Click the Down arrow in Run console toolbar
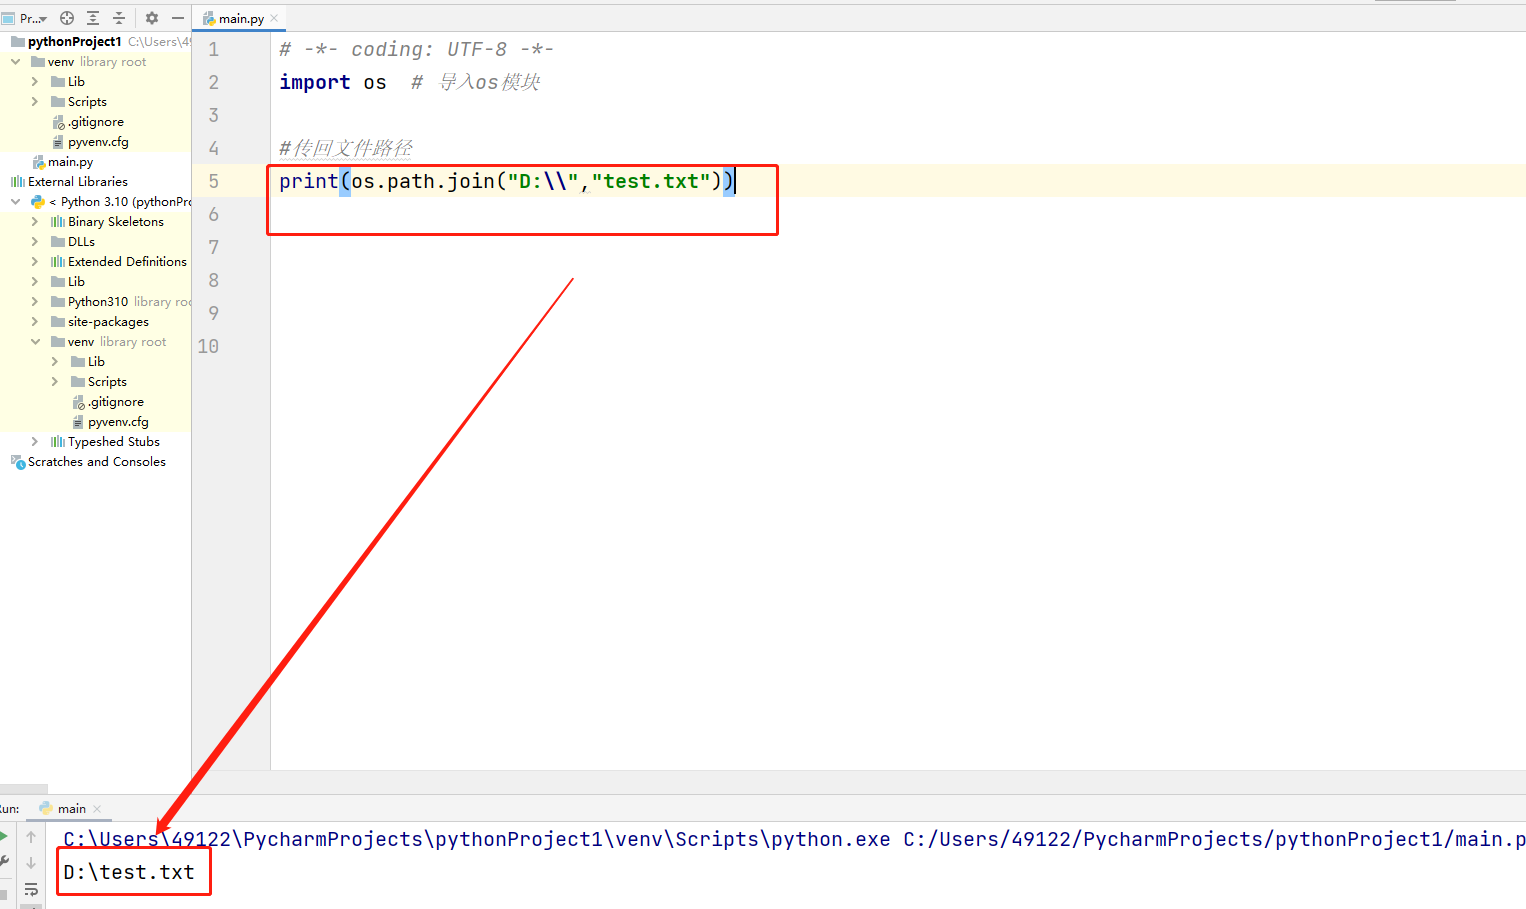Viewport: 1526px width, 909px height. (x=31, y=862)
